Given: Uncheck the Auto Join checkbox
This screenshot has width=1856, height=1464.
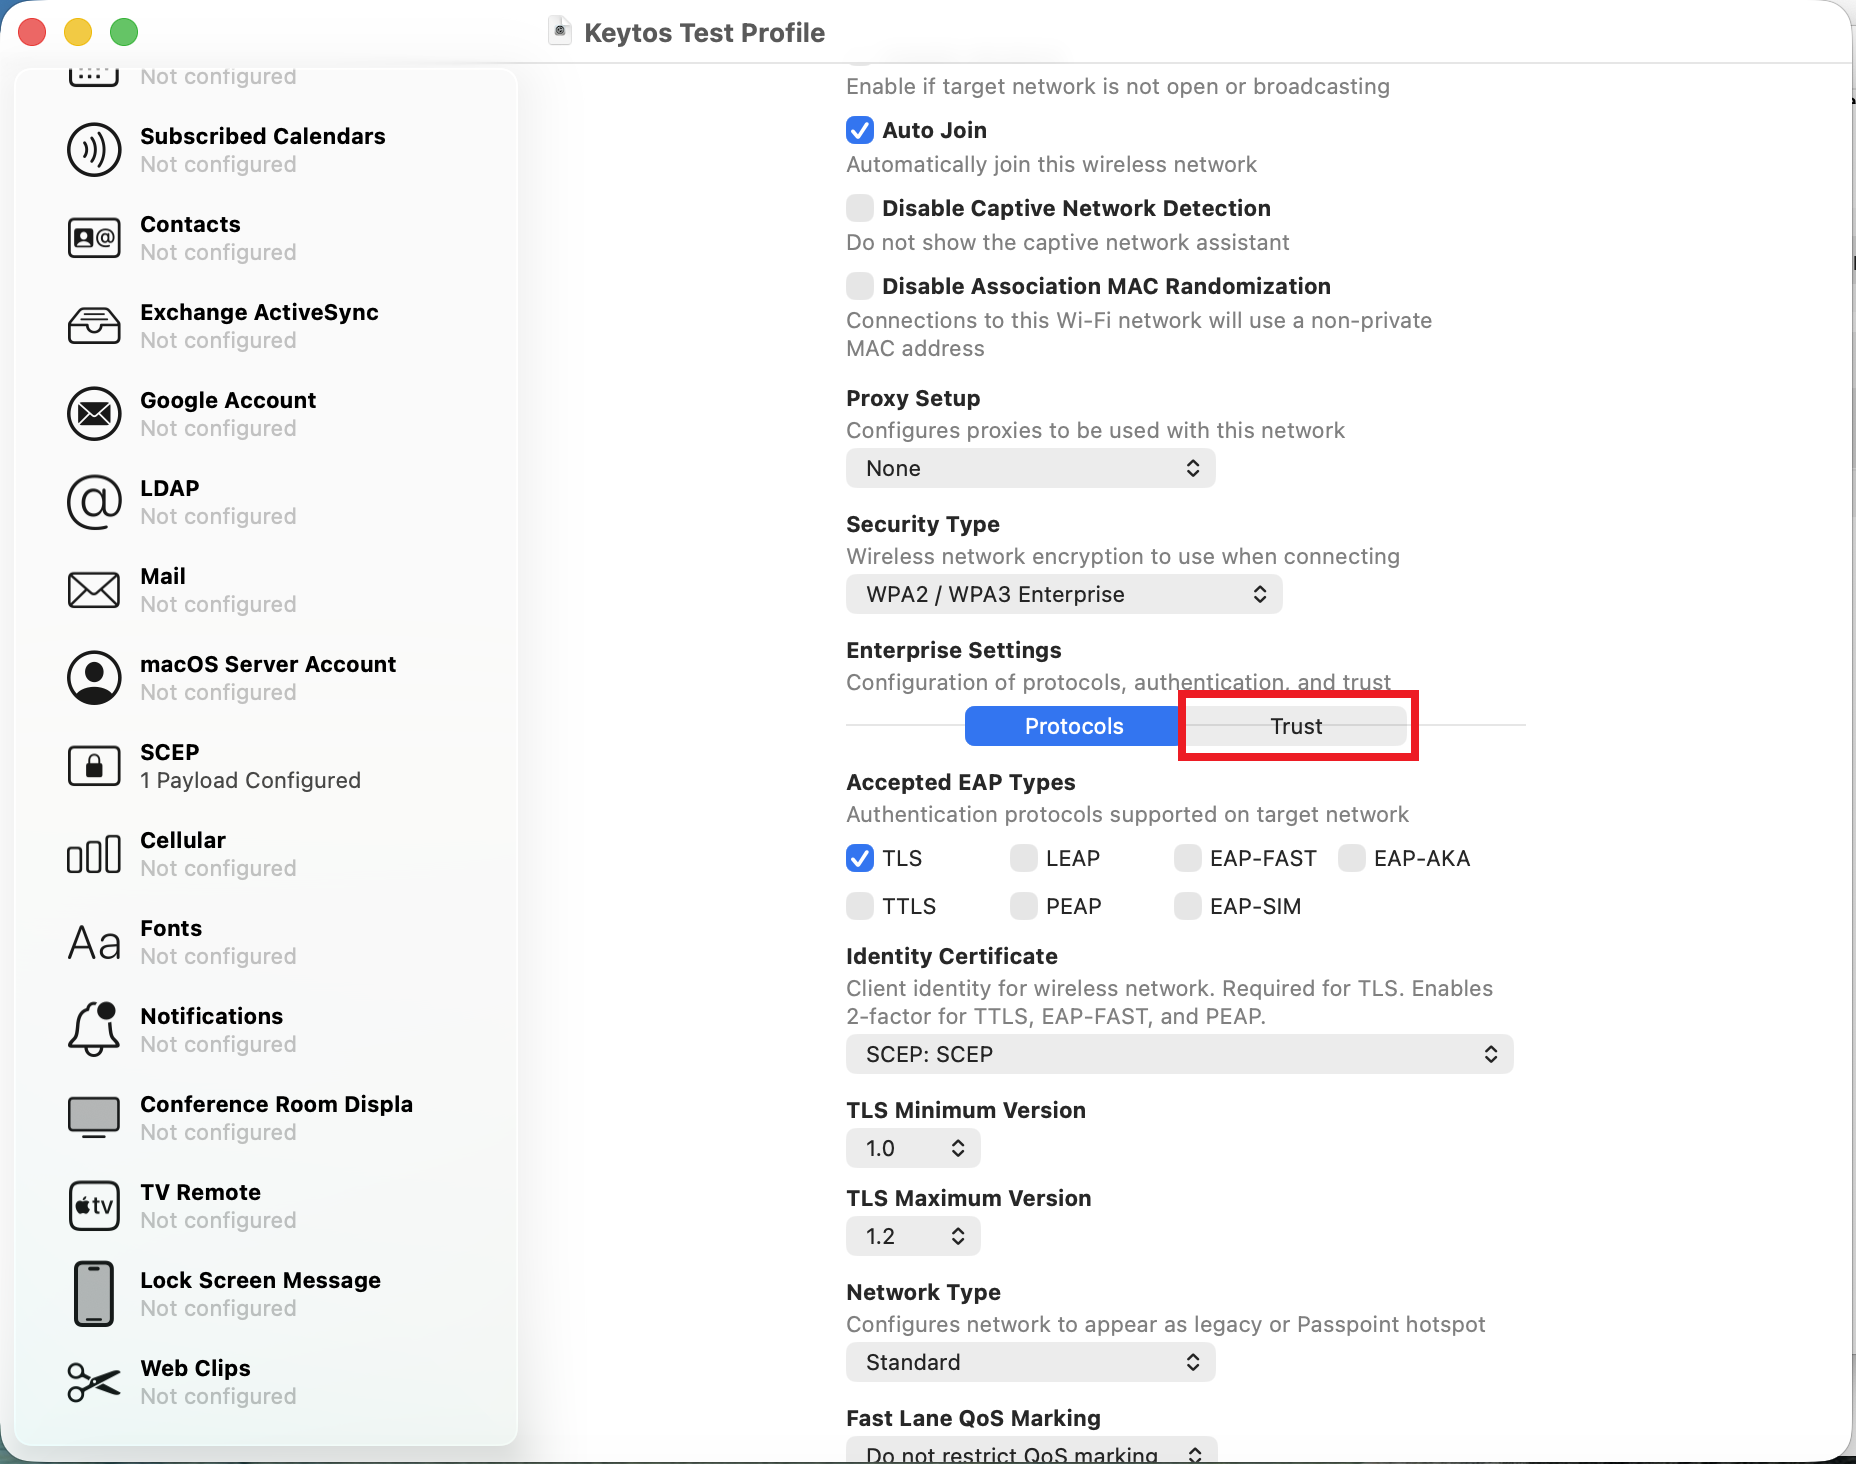Looking at the screenshot, I should coord(860,130).
